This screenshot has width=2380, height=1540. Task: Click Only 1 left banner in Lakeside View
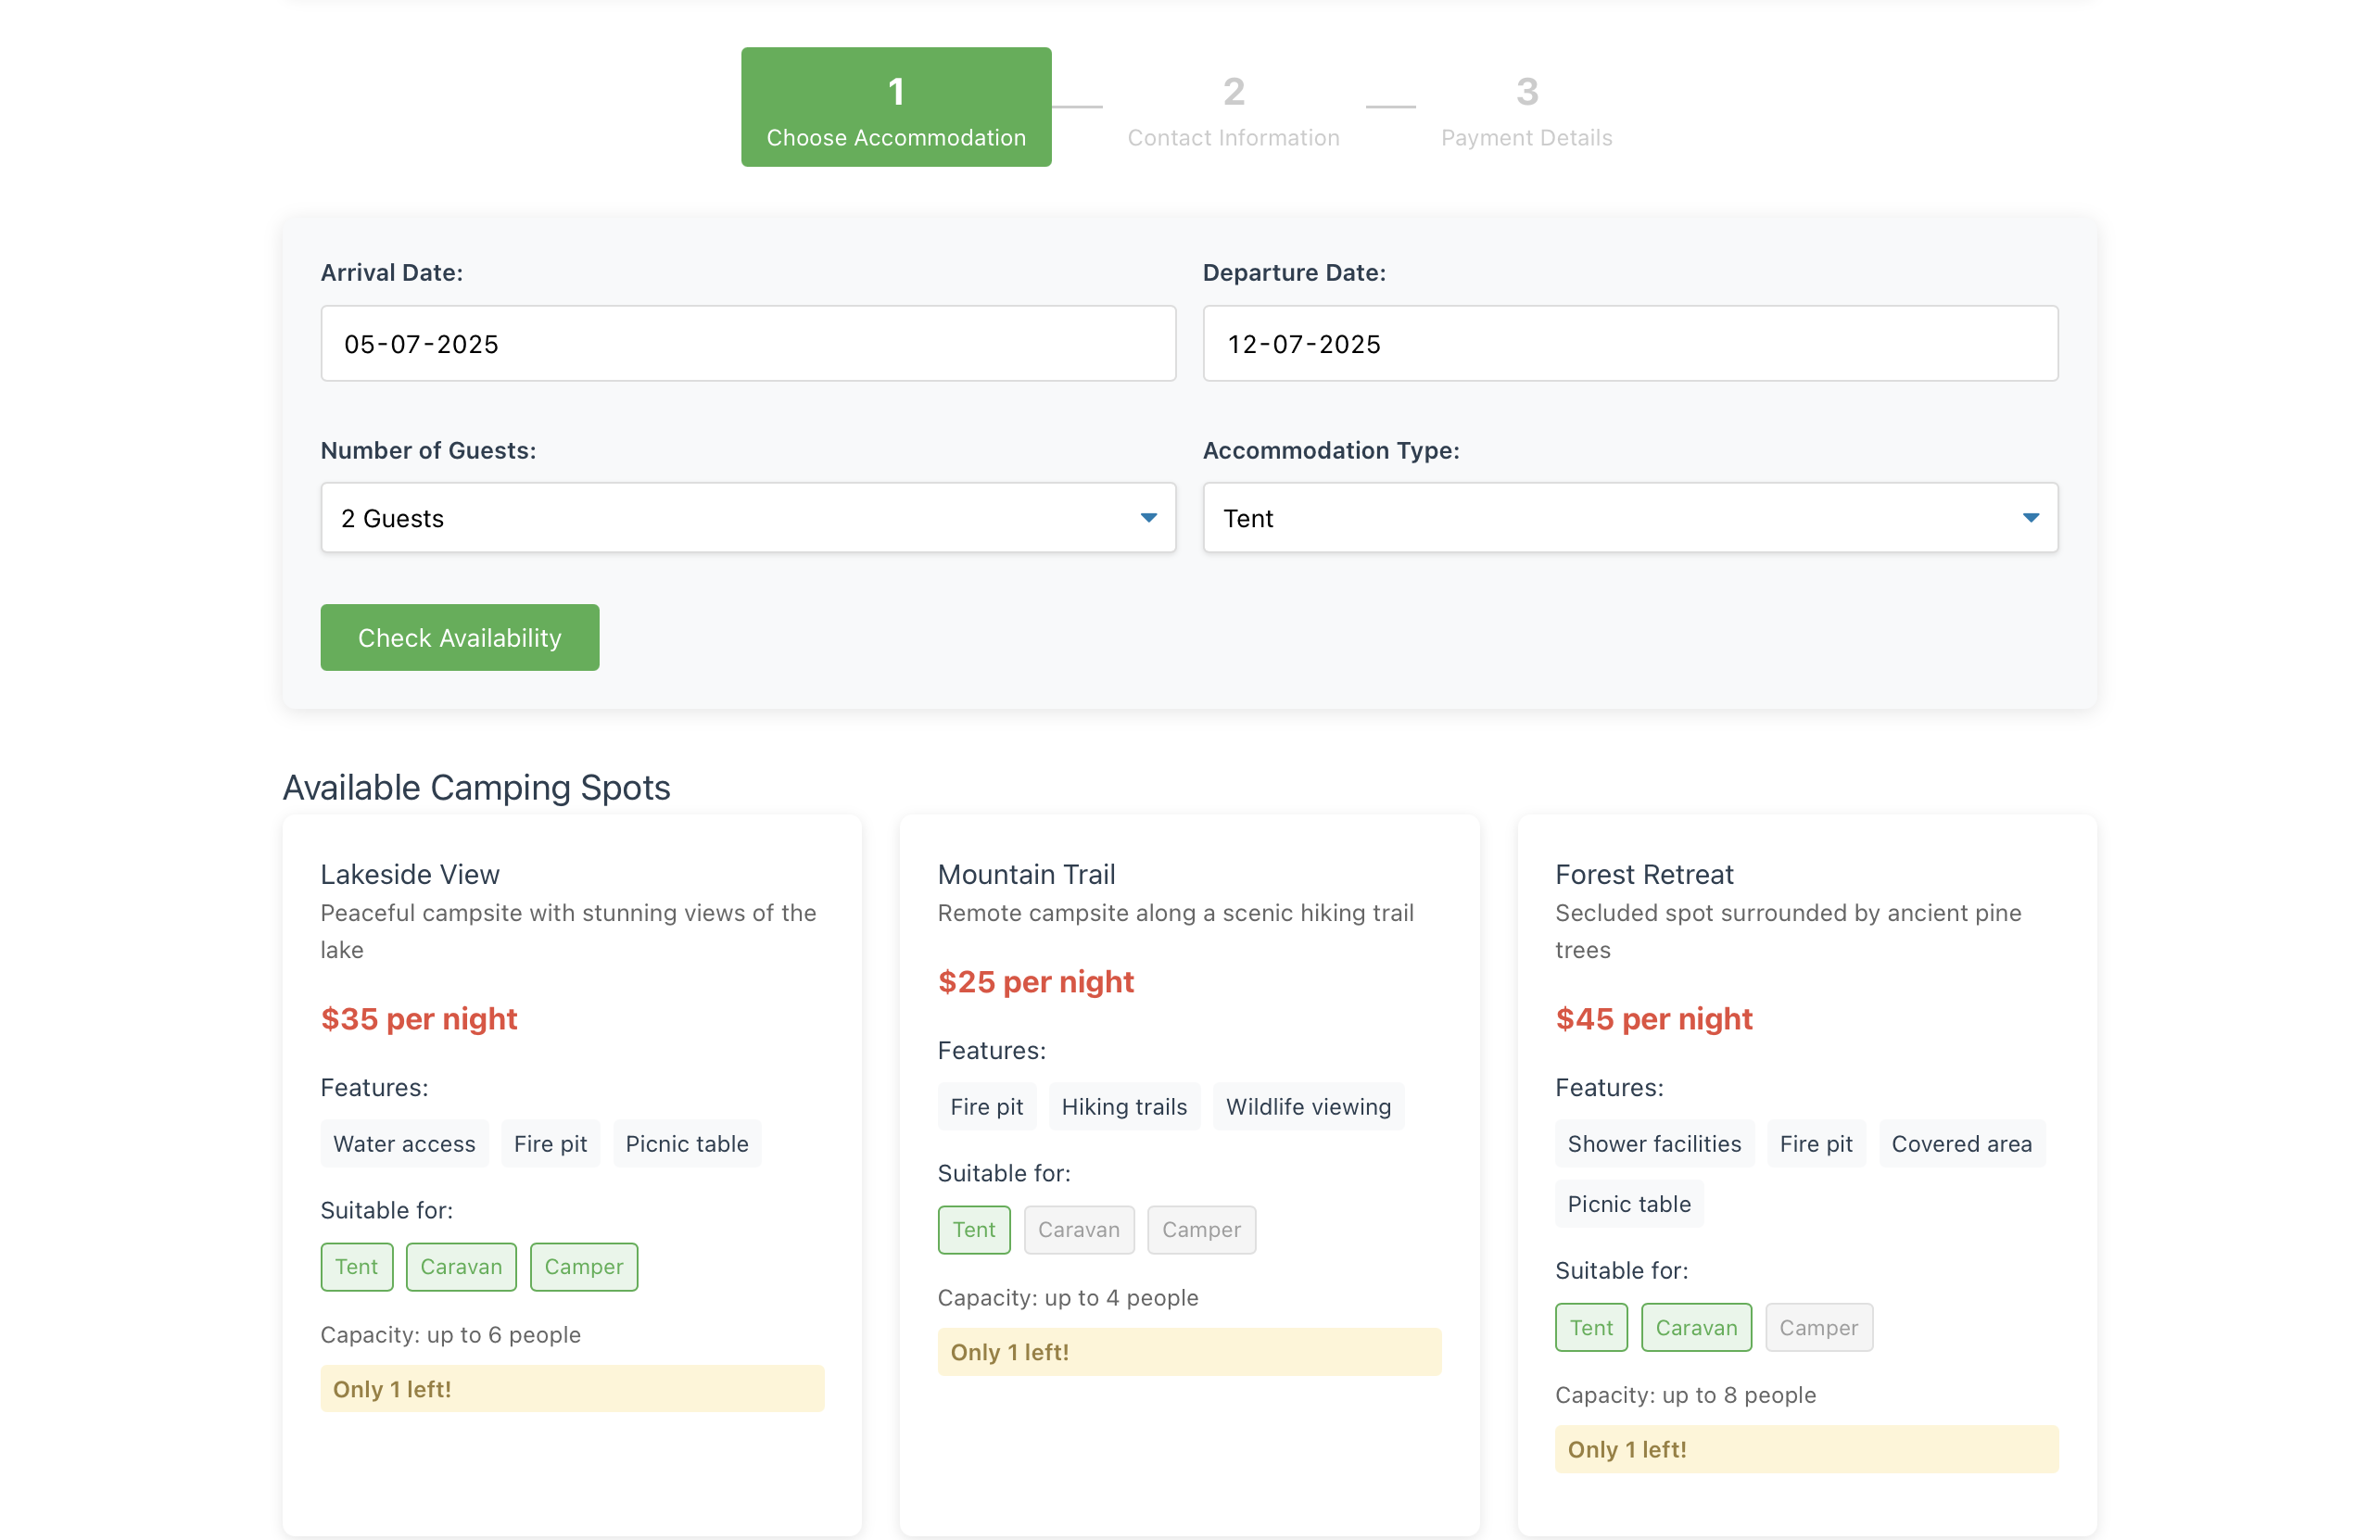tap(572, 1389)
